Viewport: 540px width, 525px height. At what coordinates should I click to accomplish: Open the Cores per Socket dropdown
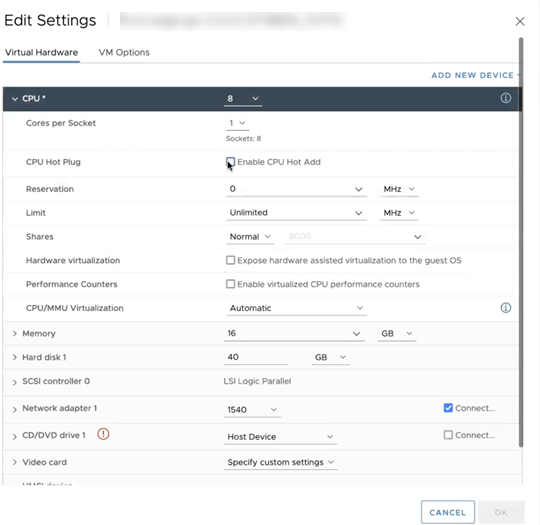[237, 123]
